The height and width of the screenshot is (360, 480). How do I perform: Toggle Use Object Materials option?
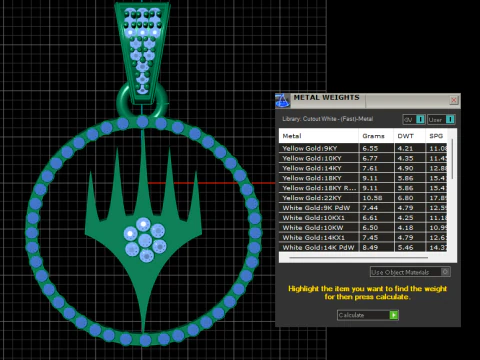pos(410,272)
